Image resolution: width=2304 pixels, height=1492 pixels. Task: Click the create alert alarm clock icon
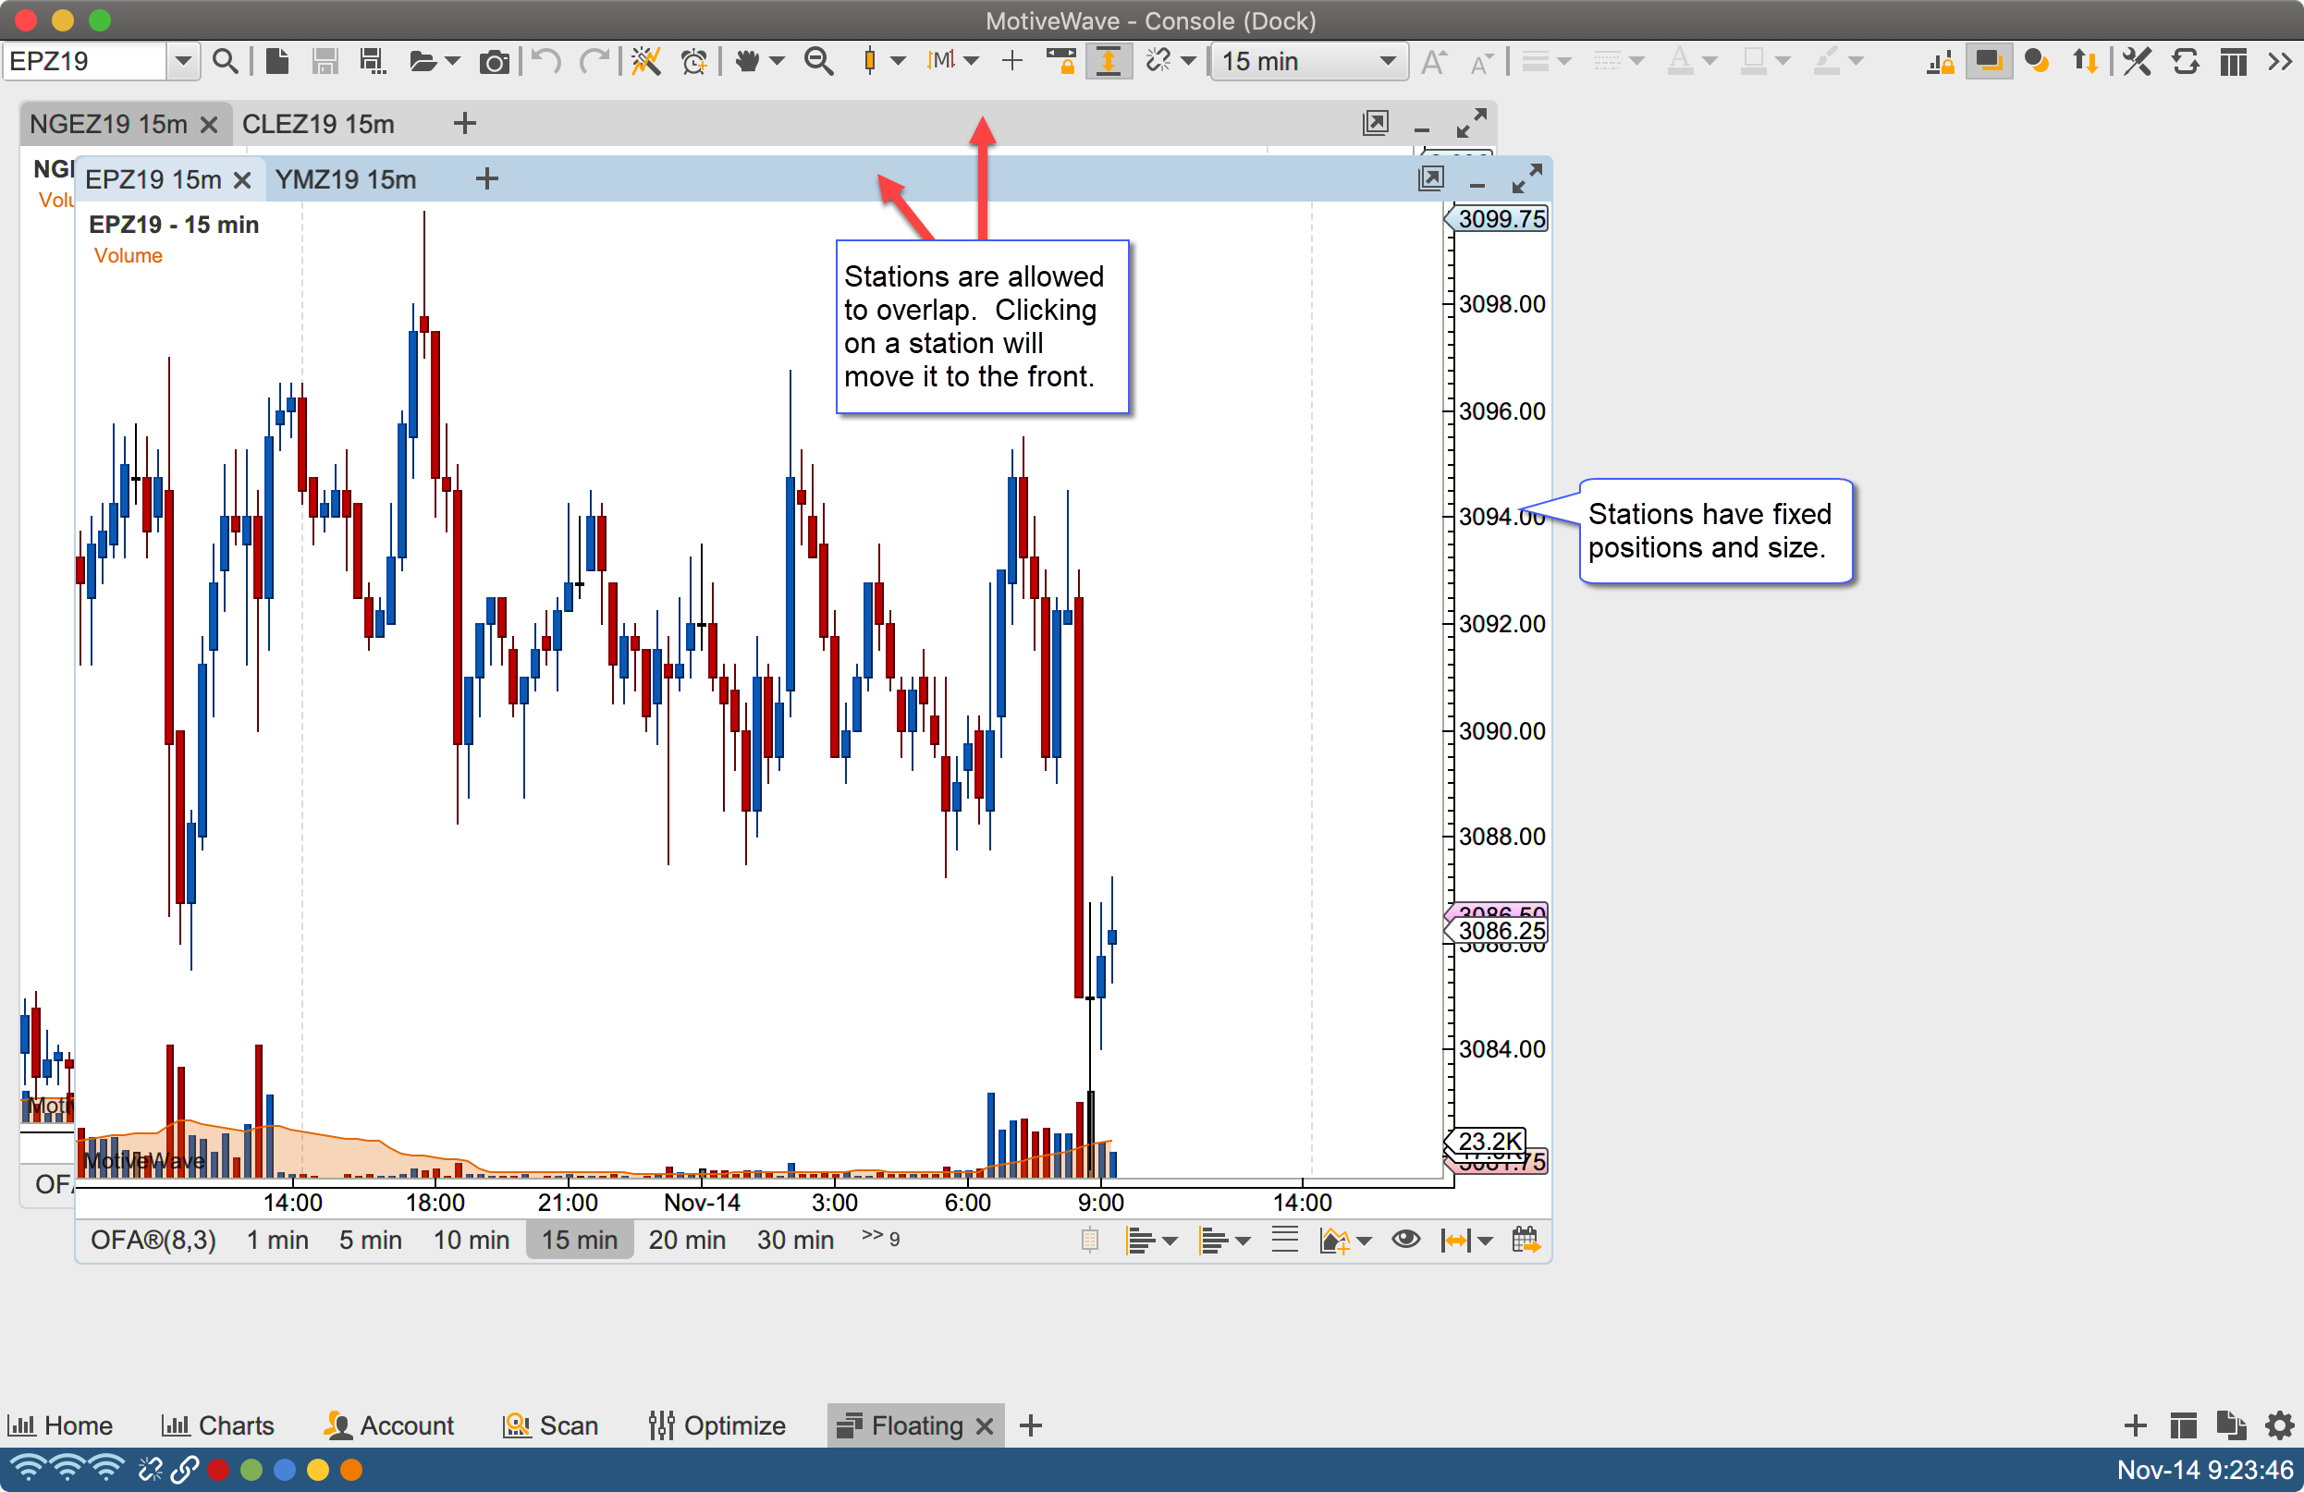point(694,62)
